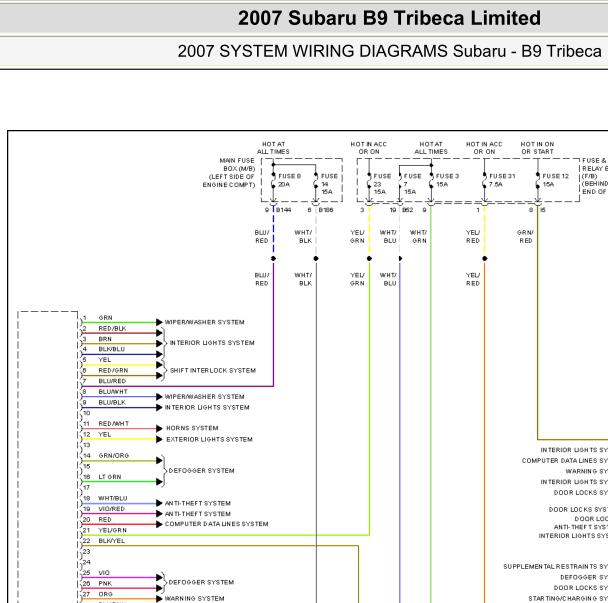Viewport: 608px width, 603px height.
Task: Click pin 25 "VIO" wire label
Action: pyautogui.click(x=104, y=573)
